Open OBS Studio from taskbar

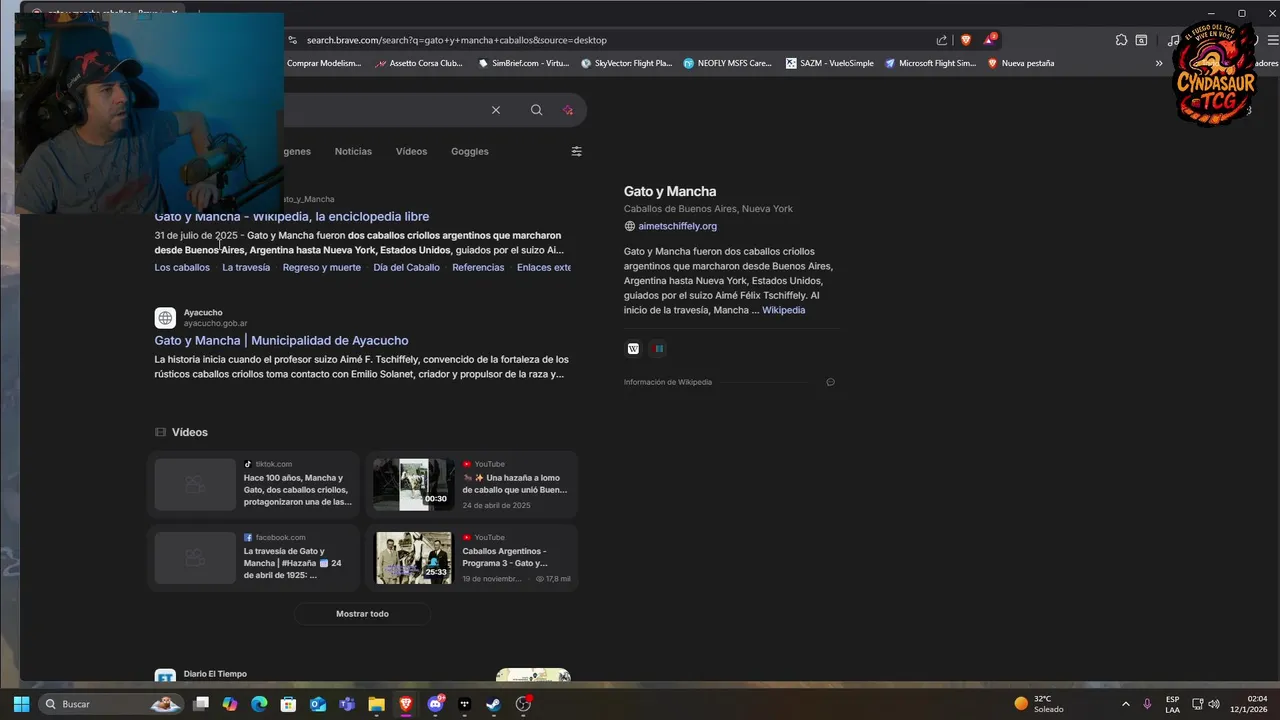tap(523, 704)
